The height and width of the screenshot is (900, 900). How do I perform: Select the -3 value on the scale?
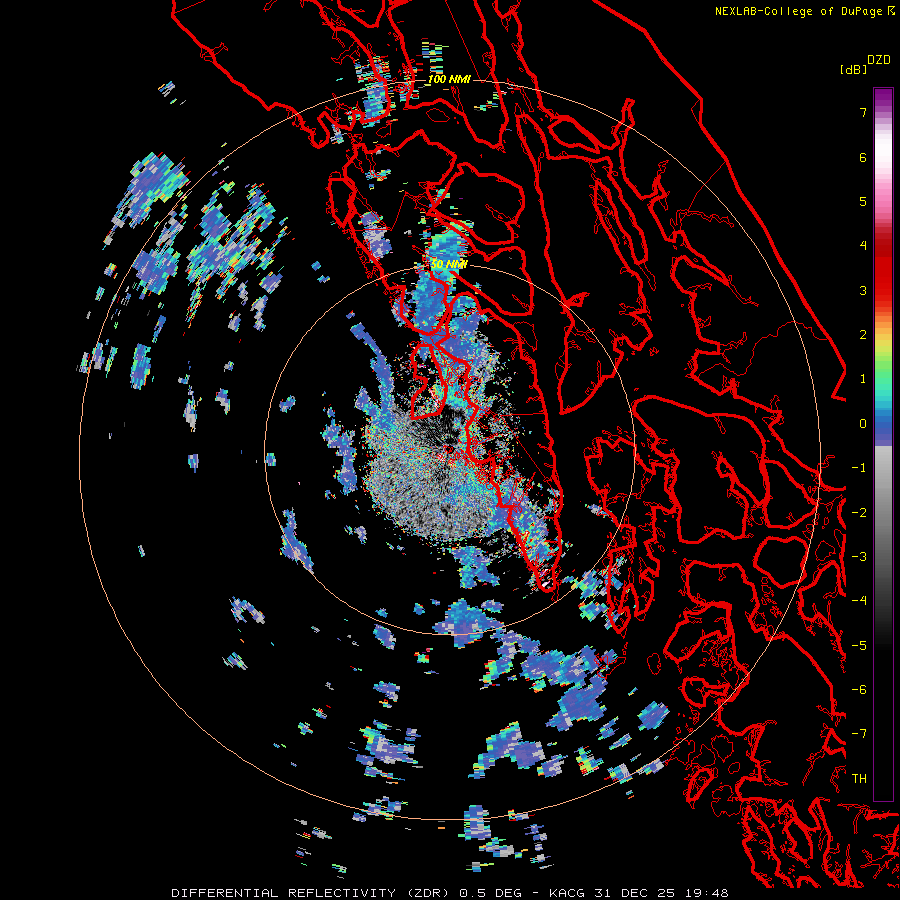point(859,556)
